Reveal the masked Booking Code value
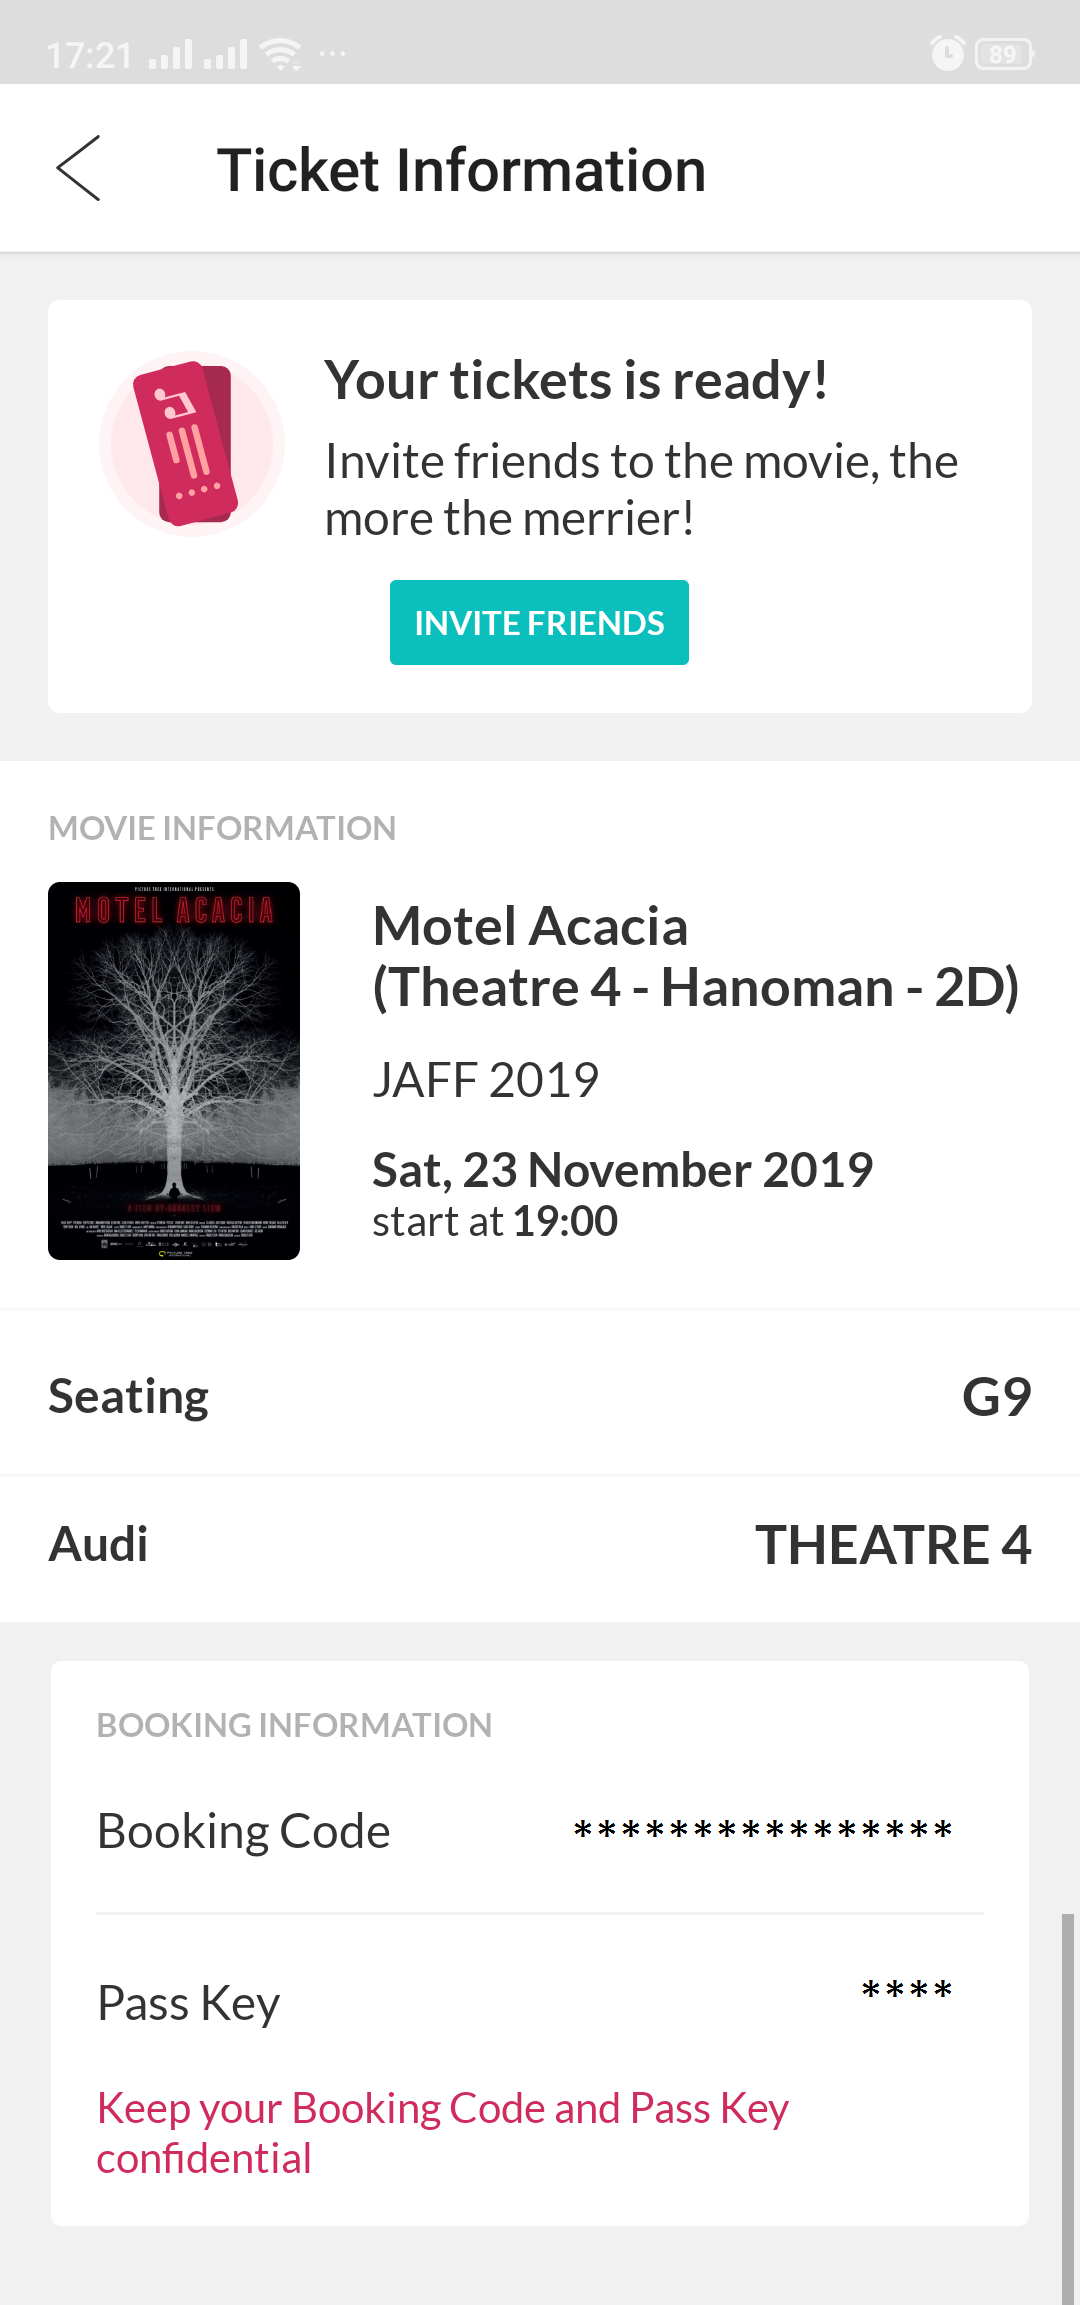 tap(763, 1831)
